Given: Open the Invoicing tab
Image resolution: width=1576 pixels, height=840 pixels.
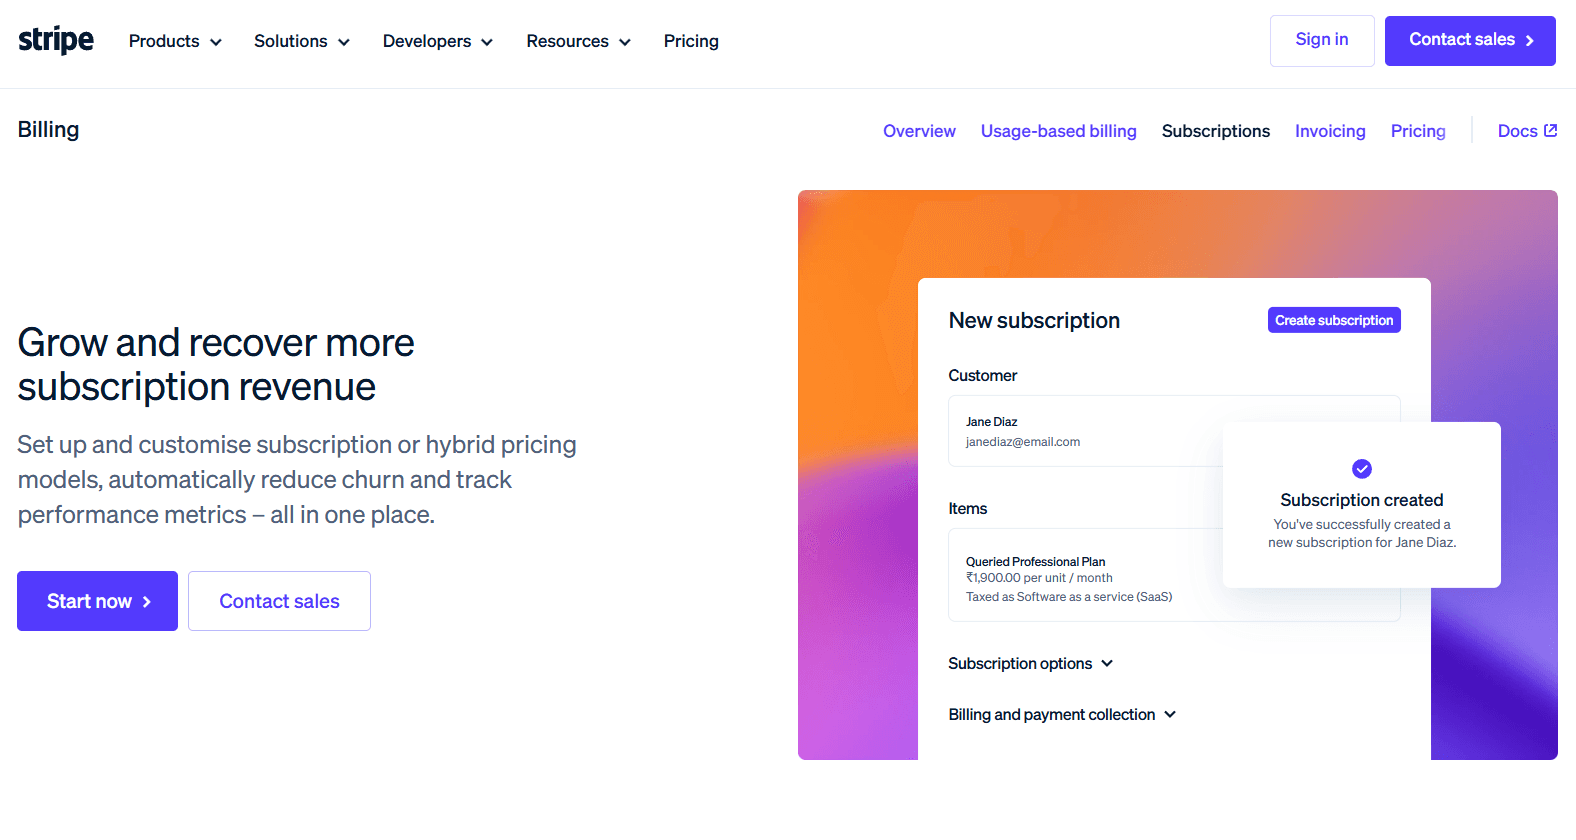Looking at the screenshot, I should 1330,131.
